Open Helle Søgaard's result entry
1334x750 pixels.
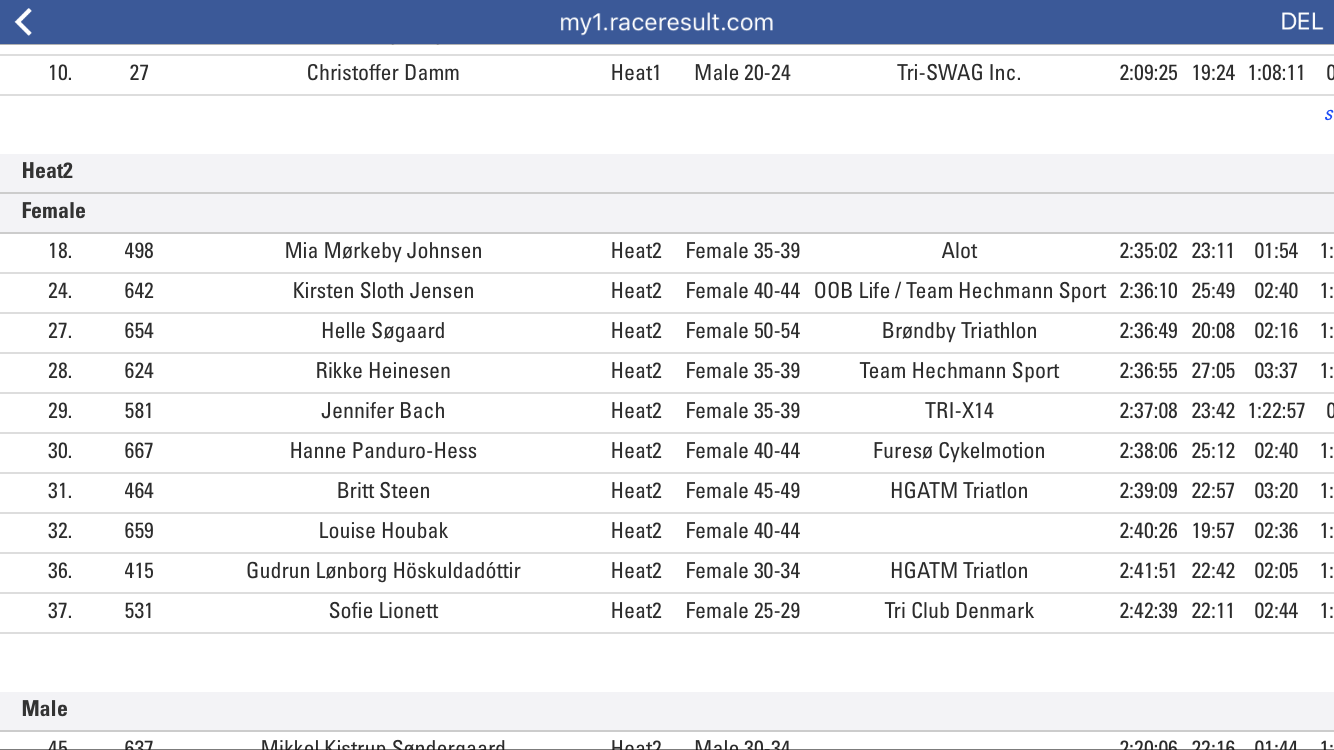coord(383,331)
